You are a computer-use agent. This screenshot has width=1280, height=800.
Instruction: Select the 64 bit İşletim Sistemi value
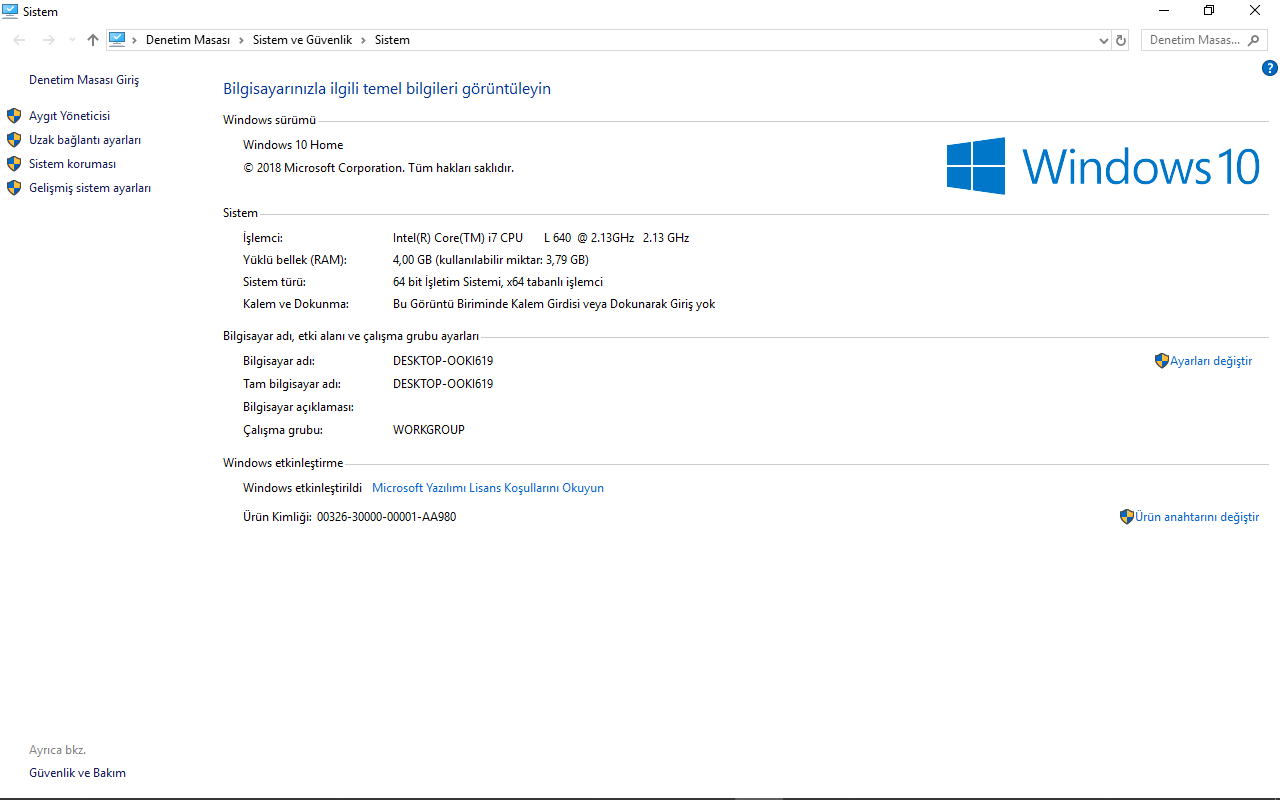(x=498, y=282)
